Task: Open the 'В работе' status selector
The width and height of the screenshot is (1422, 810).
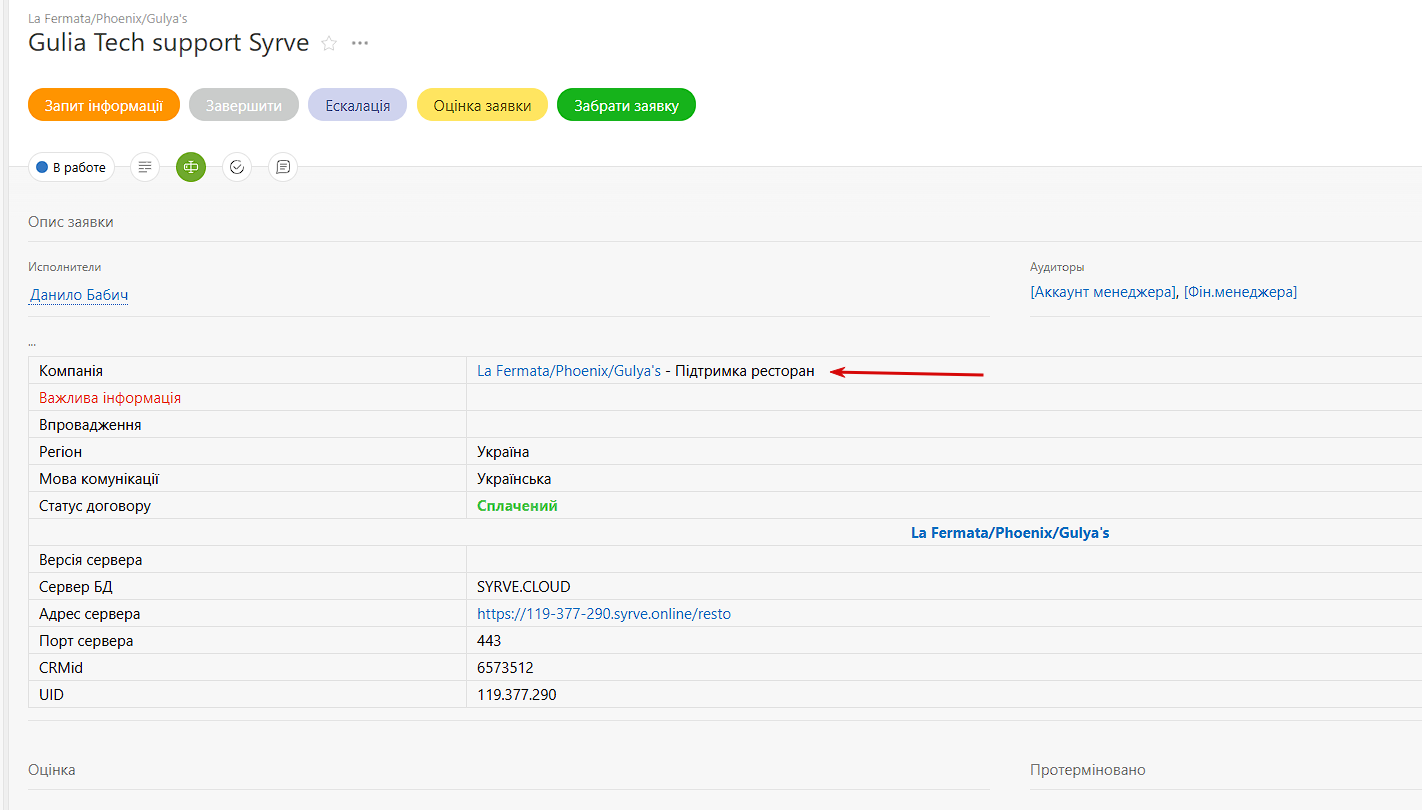Action: click(x=71, y=167)
